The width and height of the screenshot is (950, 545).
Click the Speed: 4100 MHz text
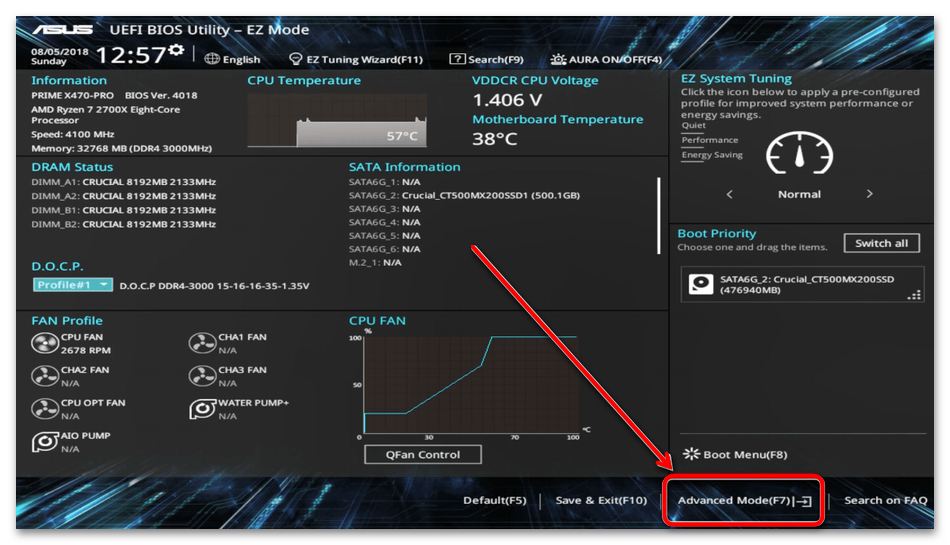pyautogui.click(x=73, y=134)
